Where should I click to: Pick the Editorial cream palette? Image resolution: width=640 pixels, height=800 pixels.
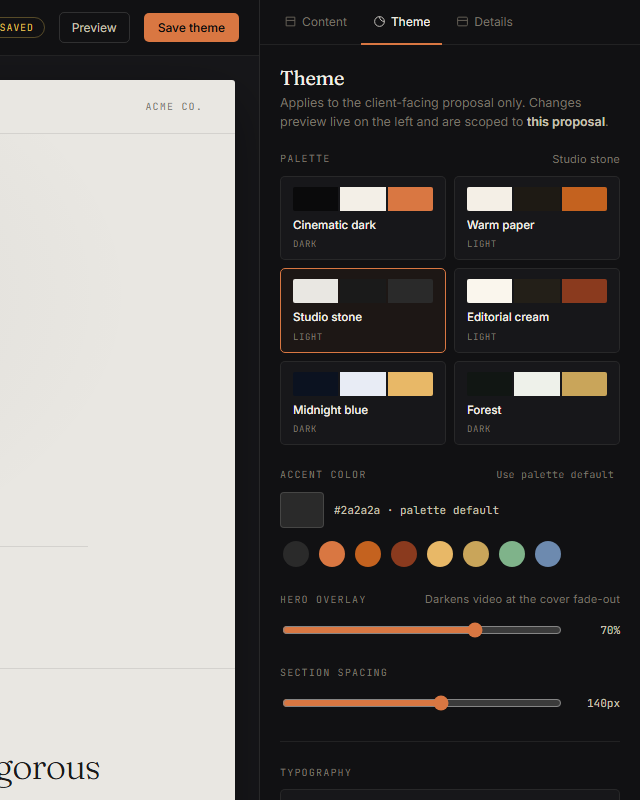[x=537, y=310]
